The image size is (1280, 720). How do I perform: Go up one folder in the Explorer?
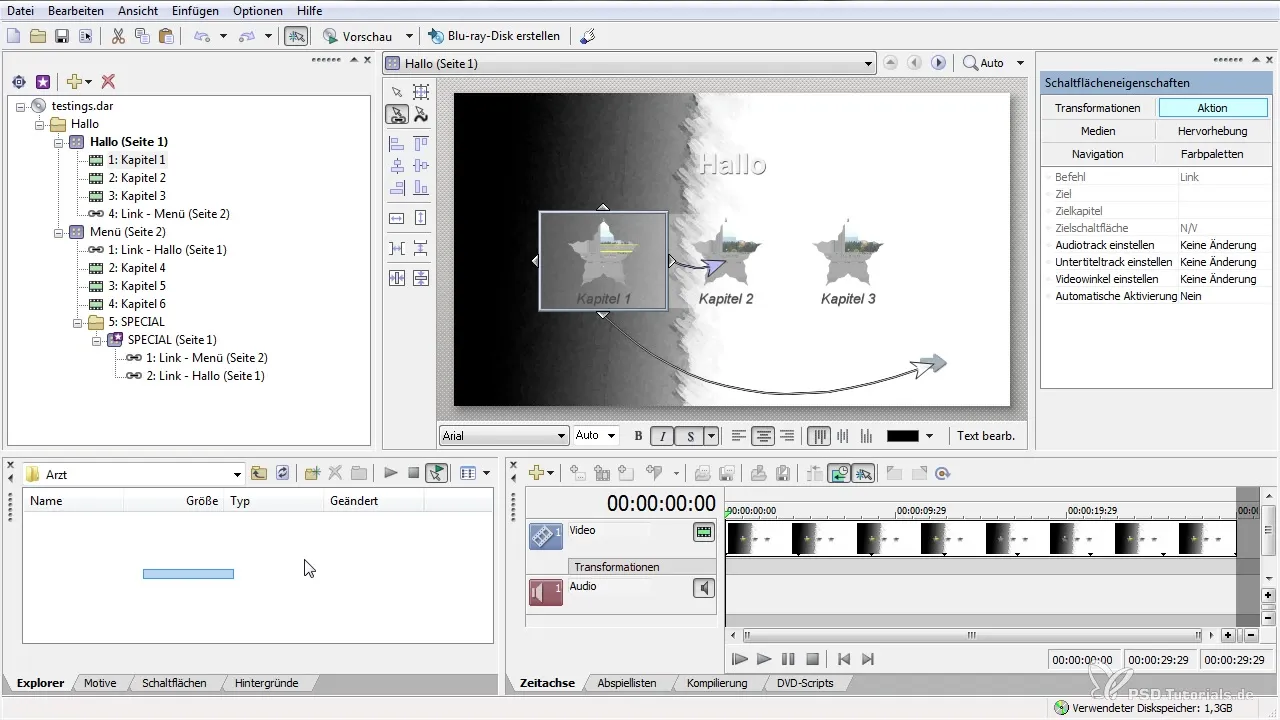[259, 474]
